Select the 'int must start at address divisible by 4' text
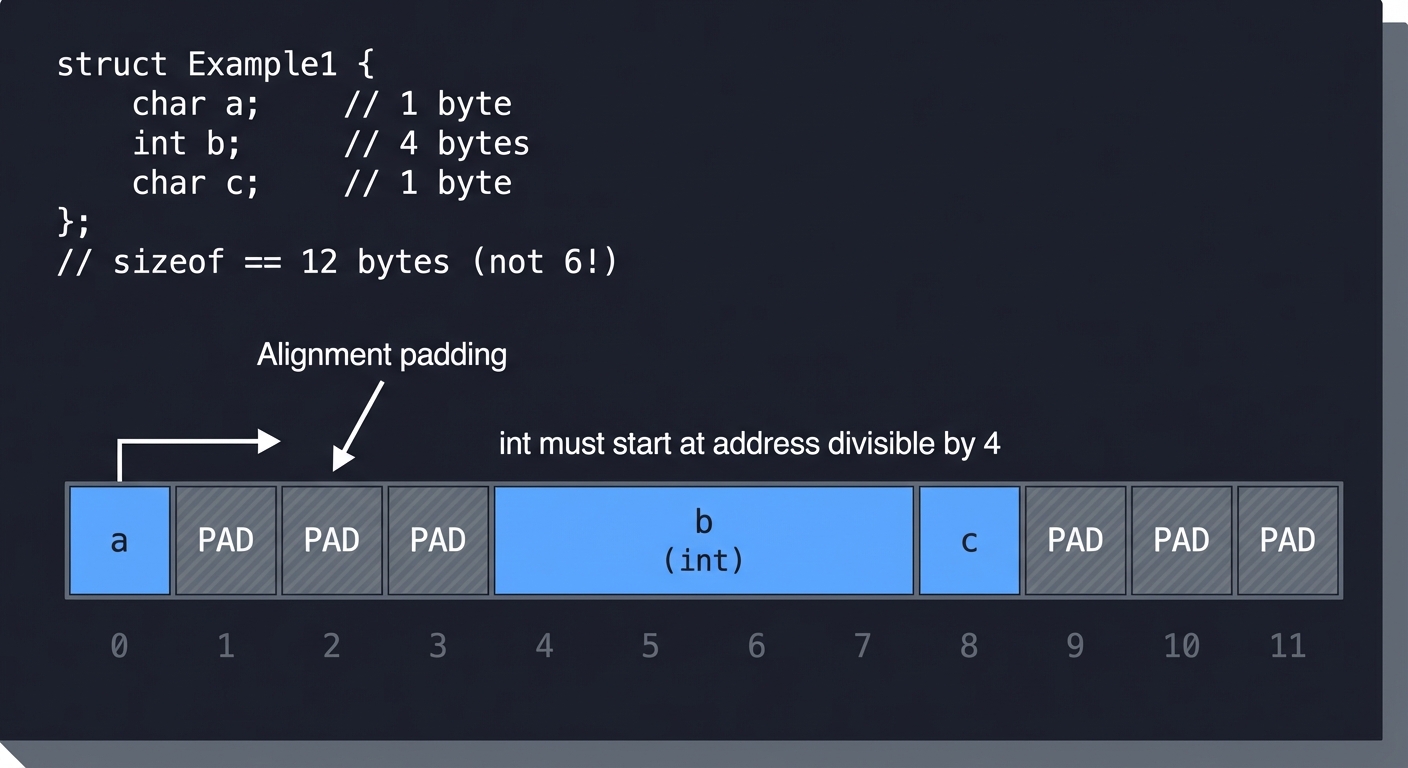The height and width of the screenshot is (768, 1408). [x=750, y=443]
